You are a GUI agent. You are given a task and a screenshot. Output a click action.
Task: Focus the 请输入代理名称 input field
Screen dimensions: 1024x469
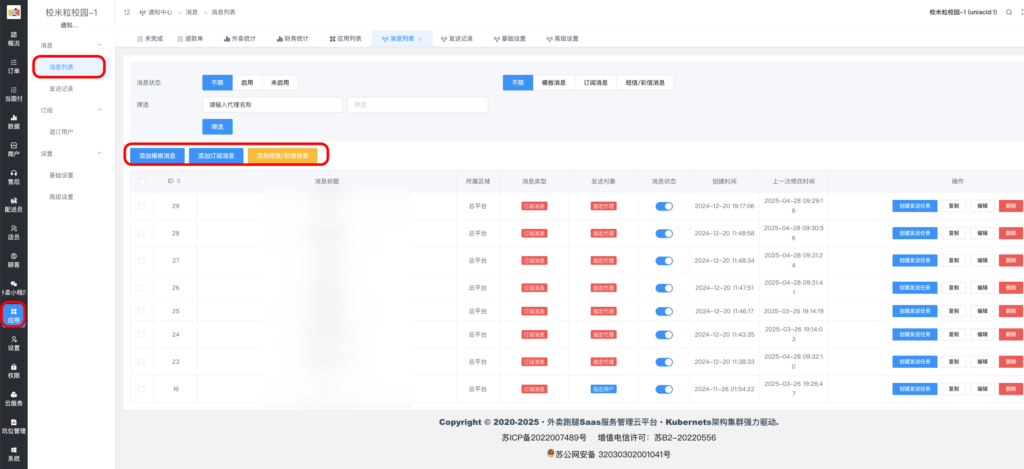coord(272,105)
